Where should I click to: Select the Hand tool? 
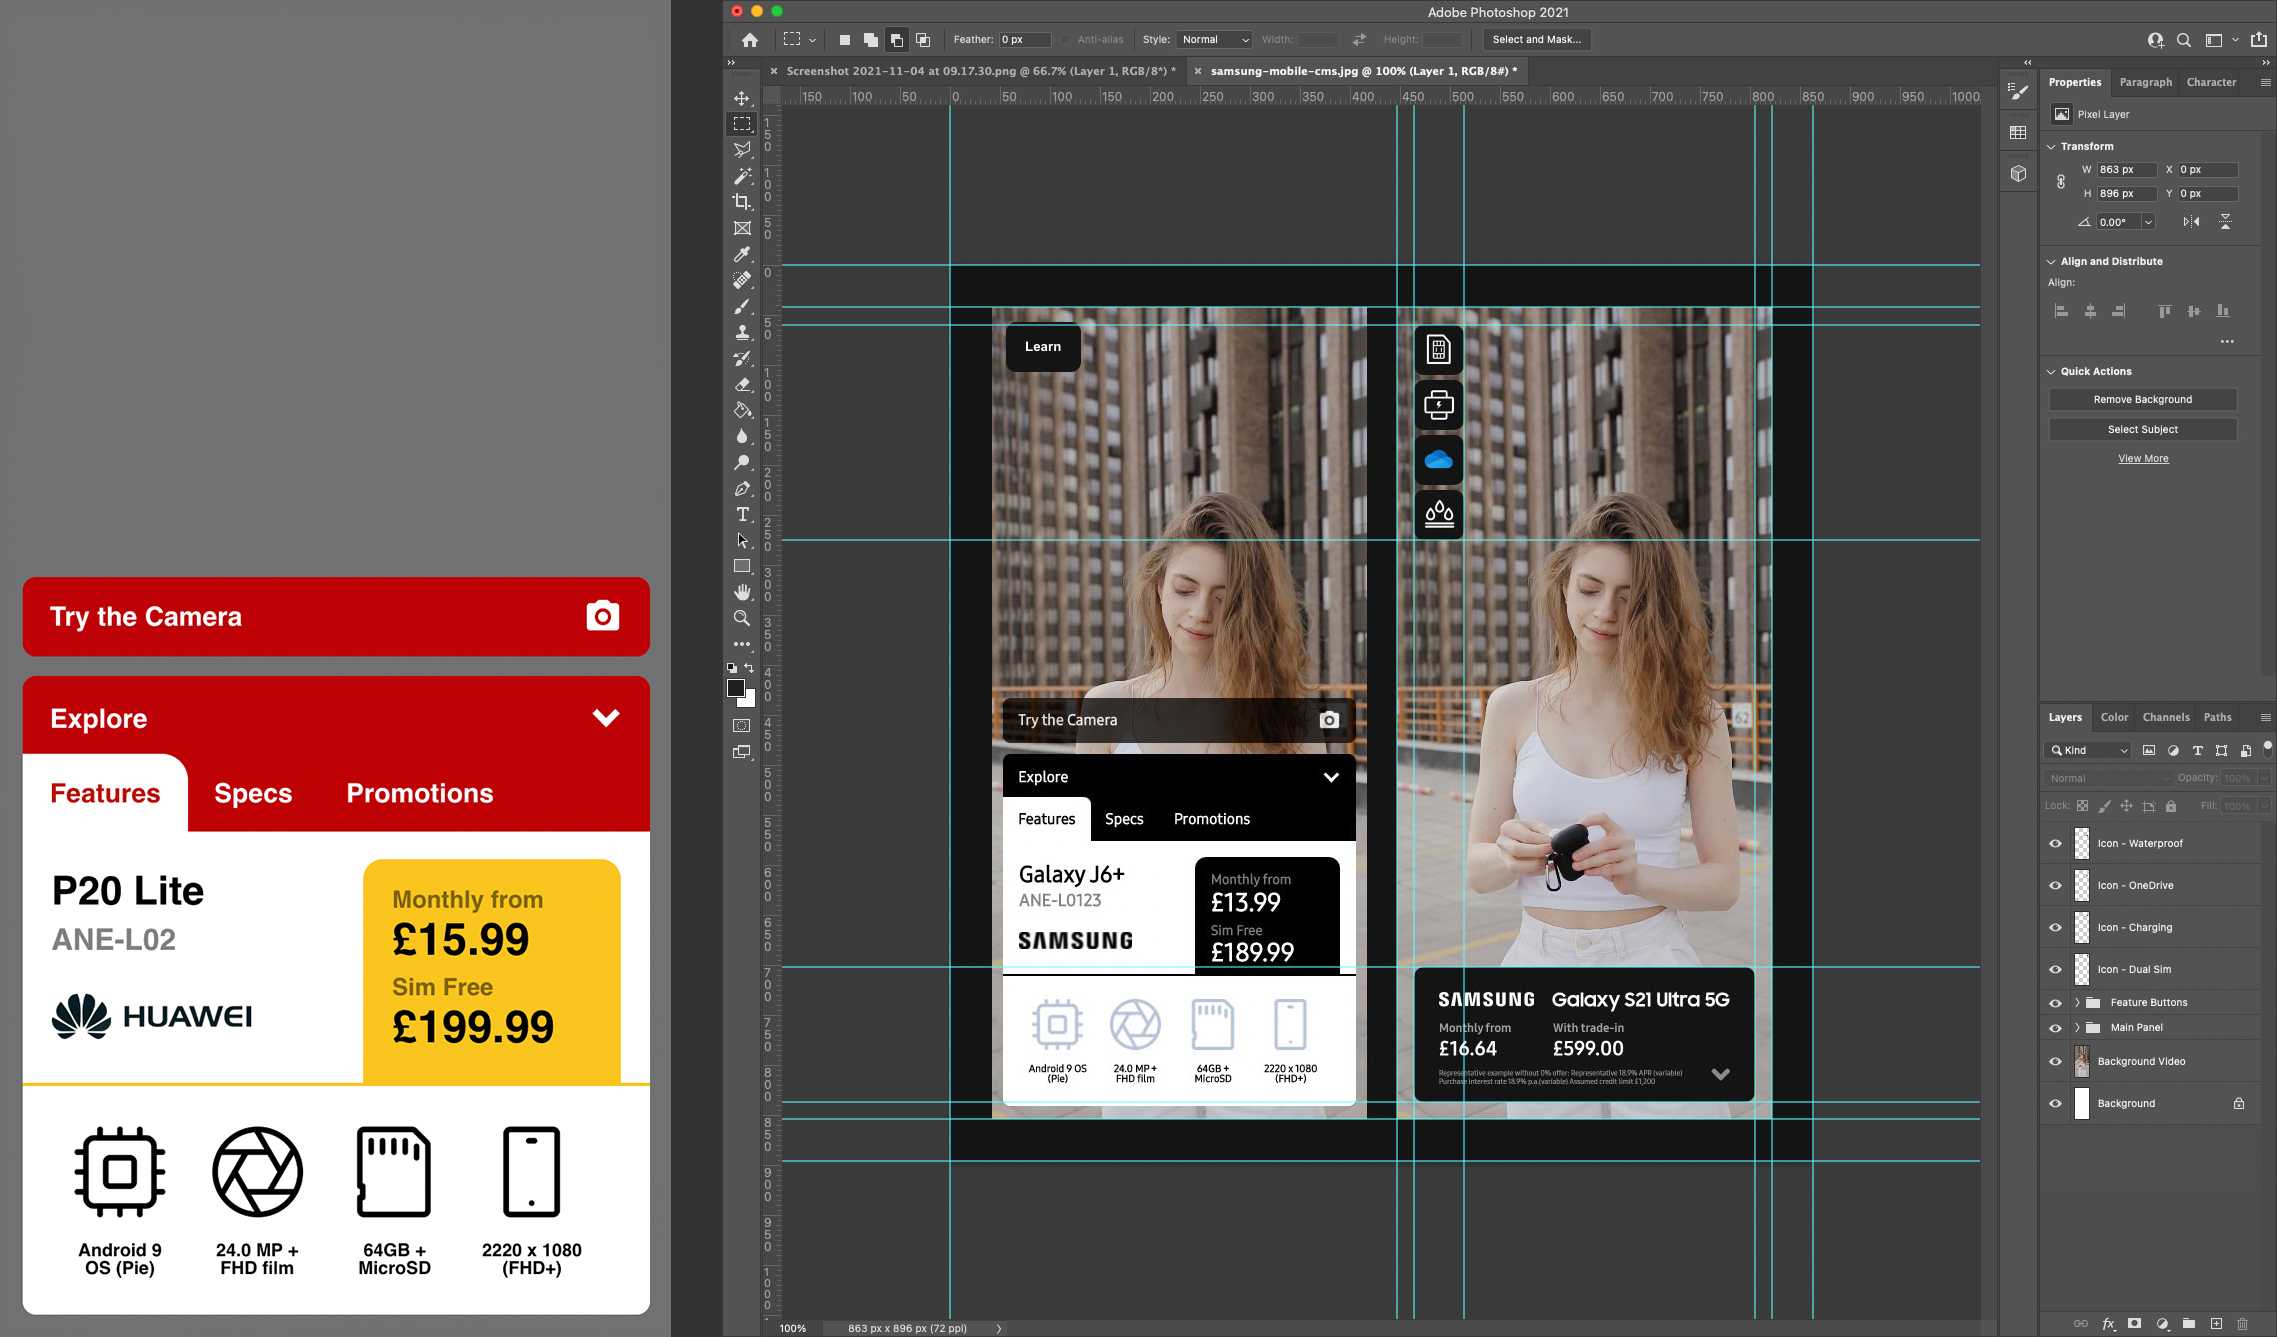tap(742, 592)
